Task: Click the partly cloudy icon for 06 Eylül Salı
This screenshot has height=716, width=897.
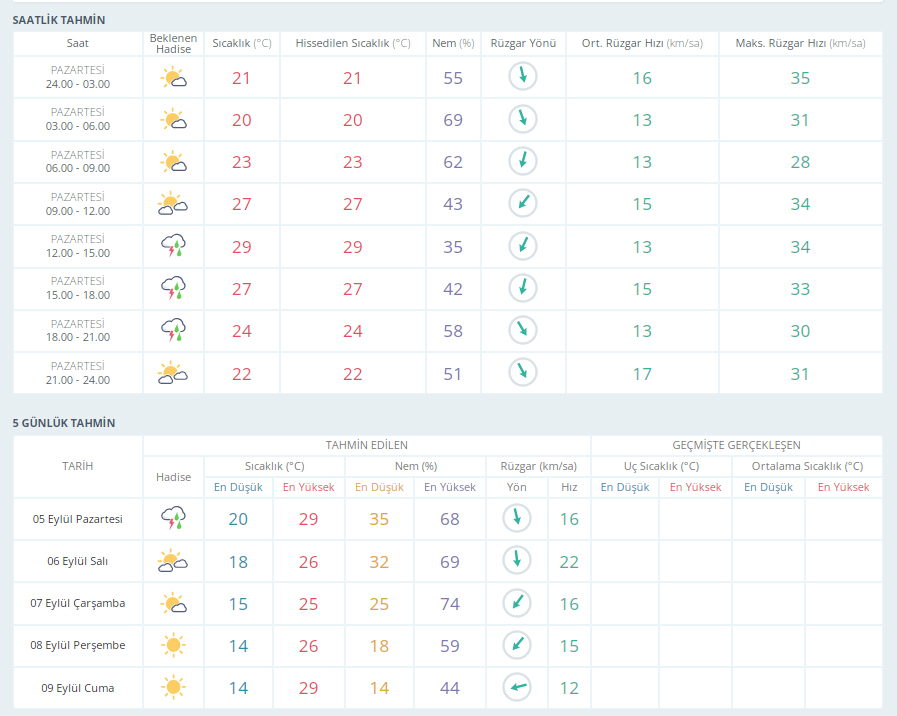Action: click(x=173, y=561)
